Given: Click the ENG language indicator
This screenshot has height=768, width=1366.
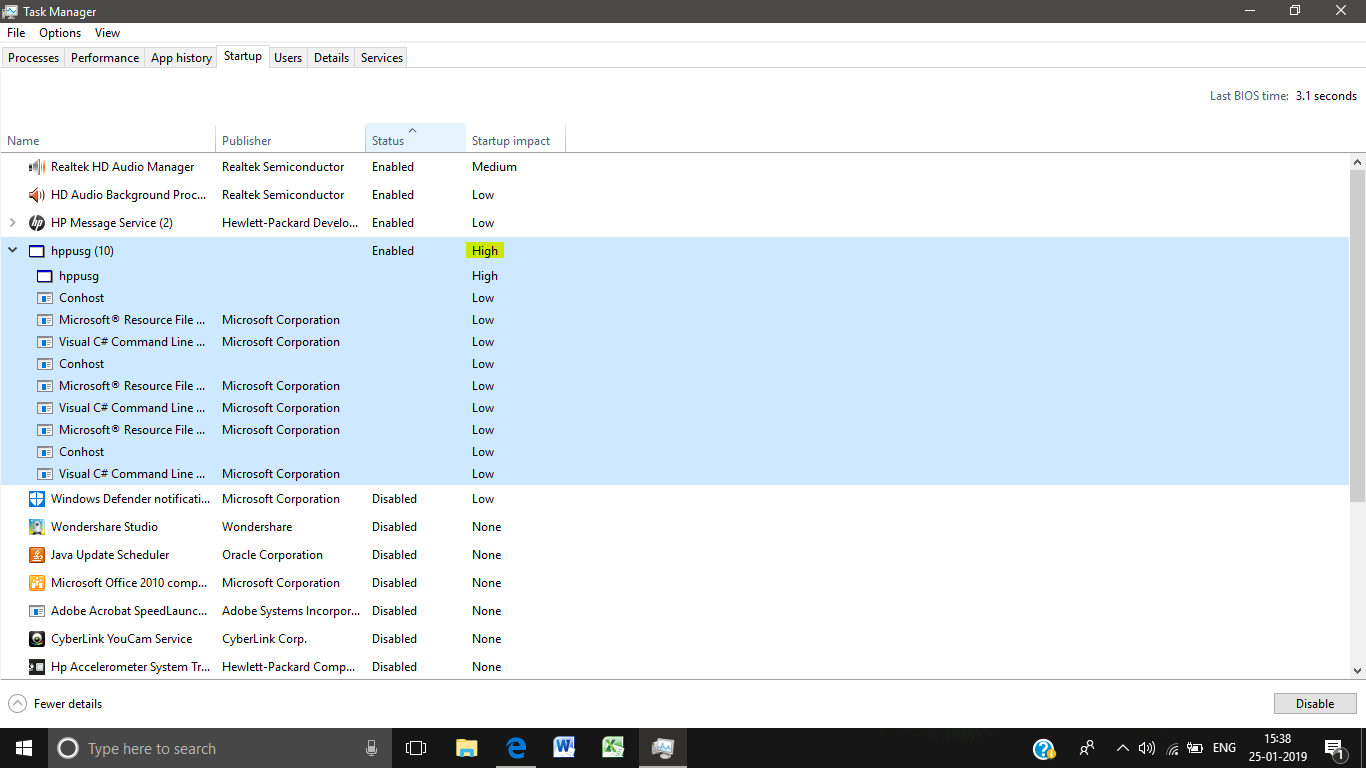Looking at the screenshot, I should coord(1224,748).
